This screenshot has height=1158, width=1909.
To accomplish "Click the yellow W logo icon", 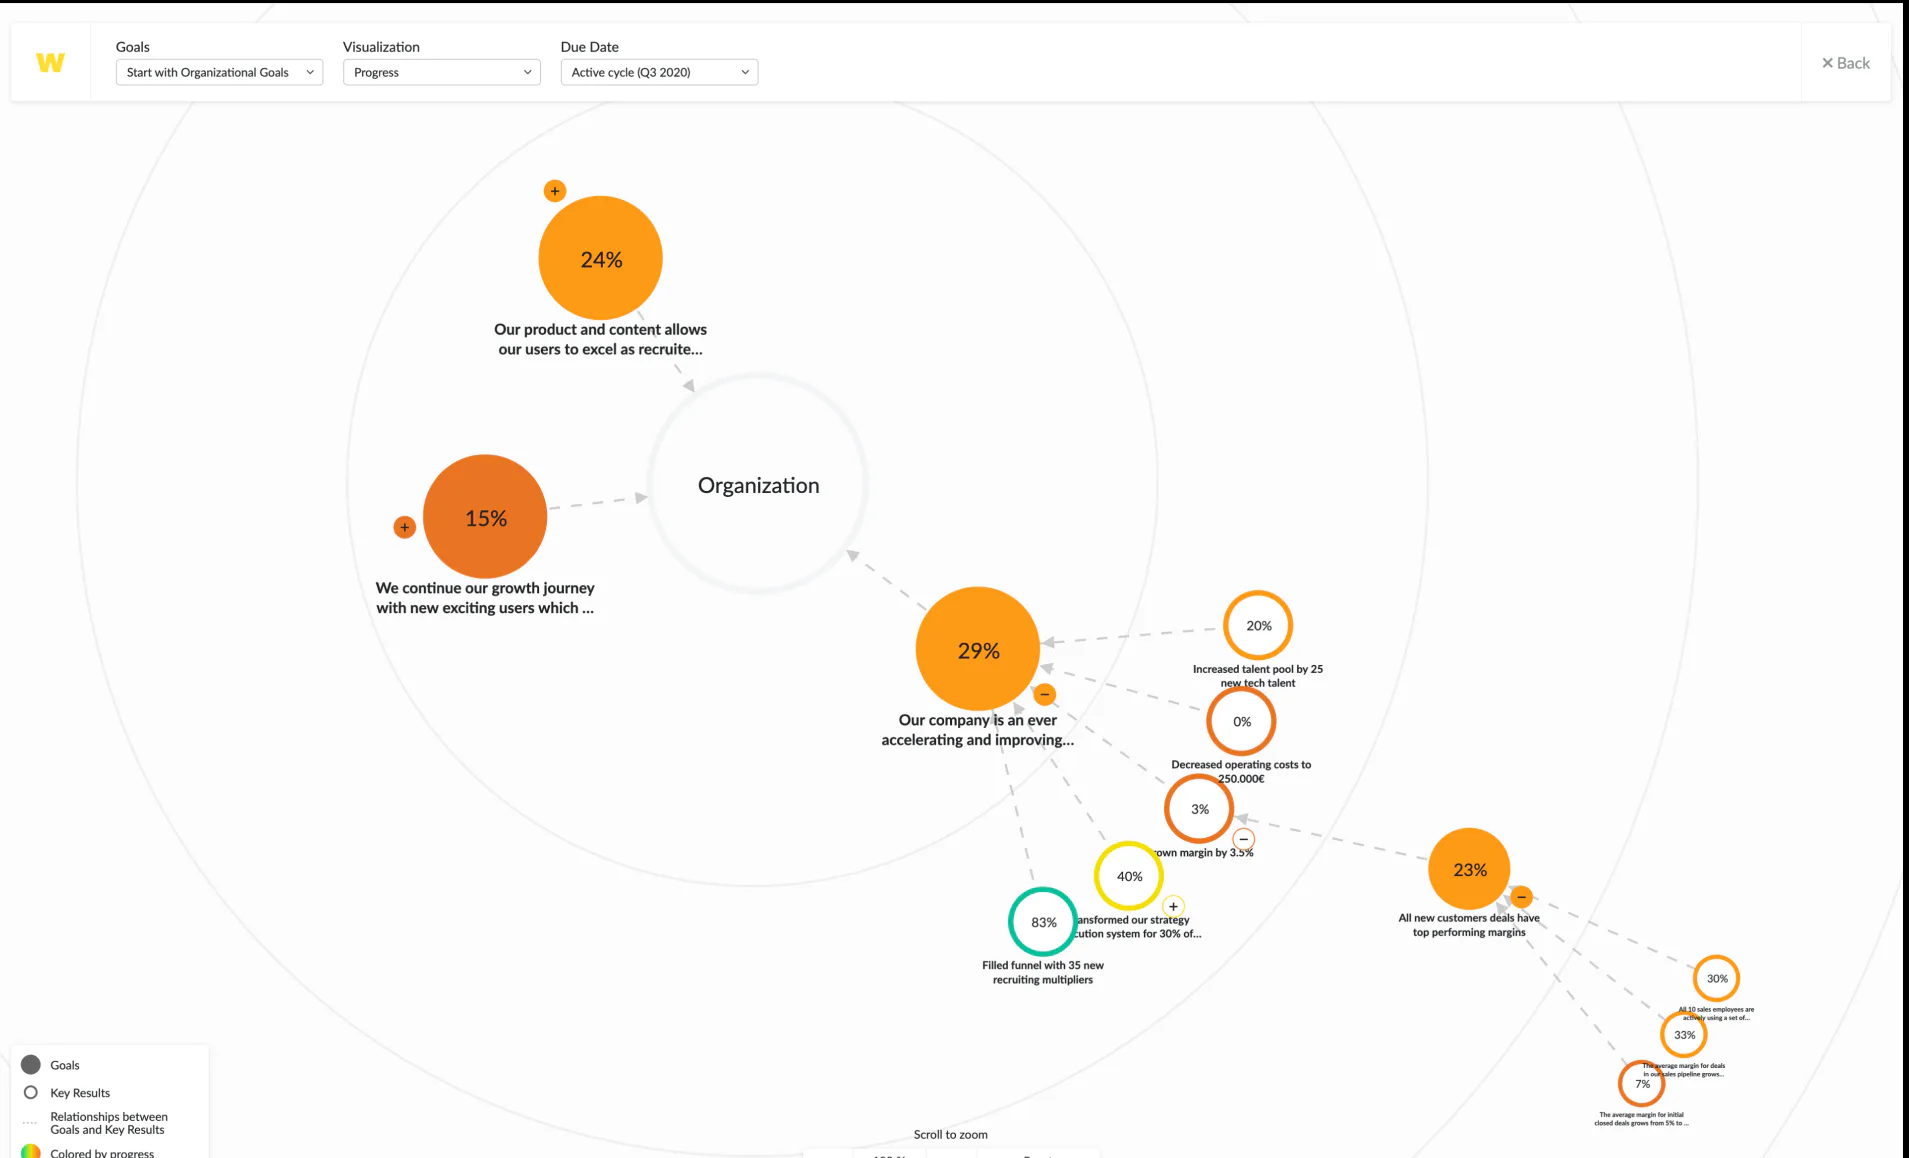I will click(x=50, y=63).
